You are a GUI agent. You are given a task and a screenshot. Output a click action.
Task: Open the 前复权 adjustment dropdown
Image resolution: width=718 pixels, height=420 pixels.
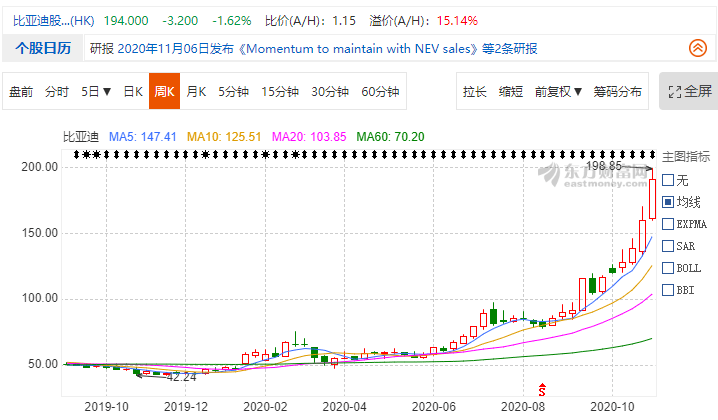[x=558, y=92]
